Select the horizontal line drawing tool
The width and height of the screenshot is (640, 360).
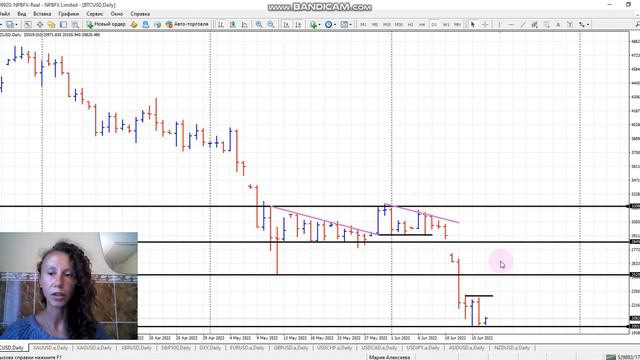click(511, 24)
